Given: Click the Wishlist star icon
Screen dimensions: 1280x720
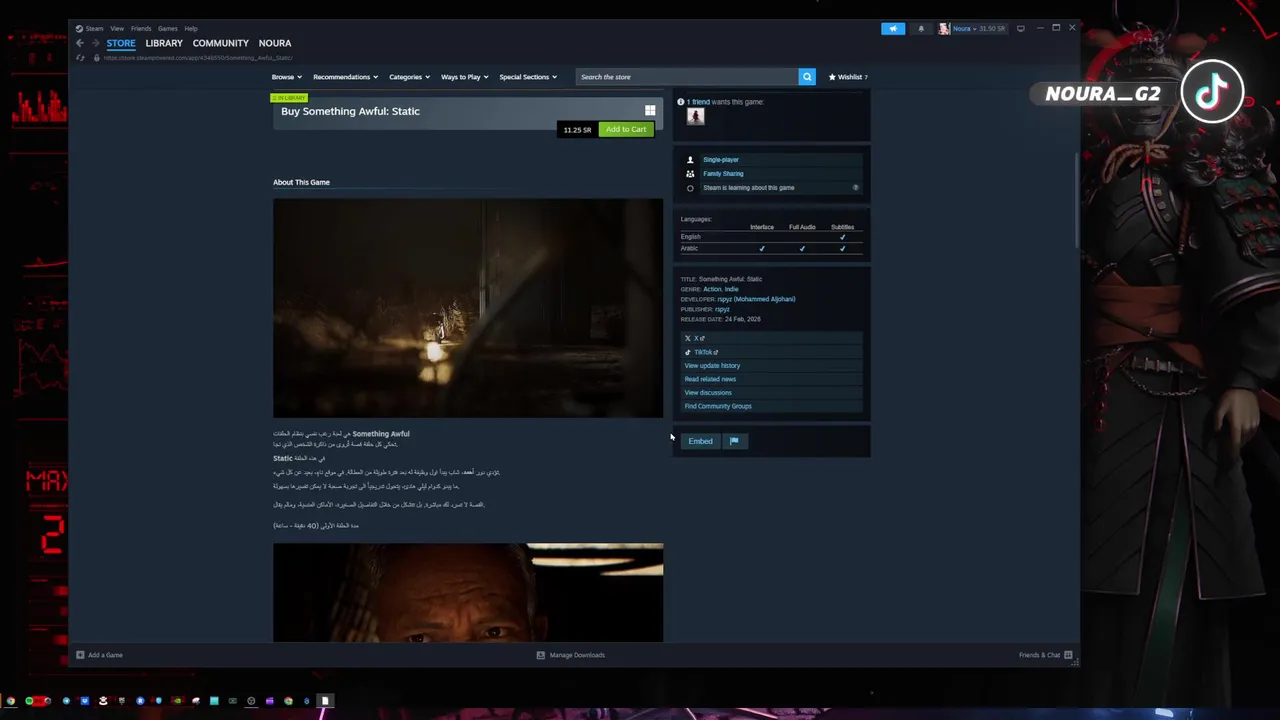Looking at the screenshot, I should (831, 77).
